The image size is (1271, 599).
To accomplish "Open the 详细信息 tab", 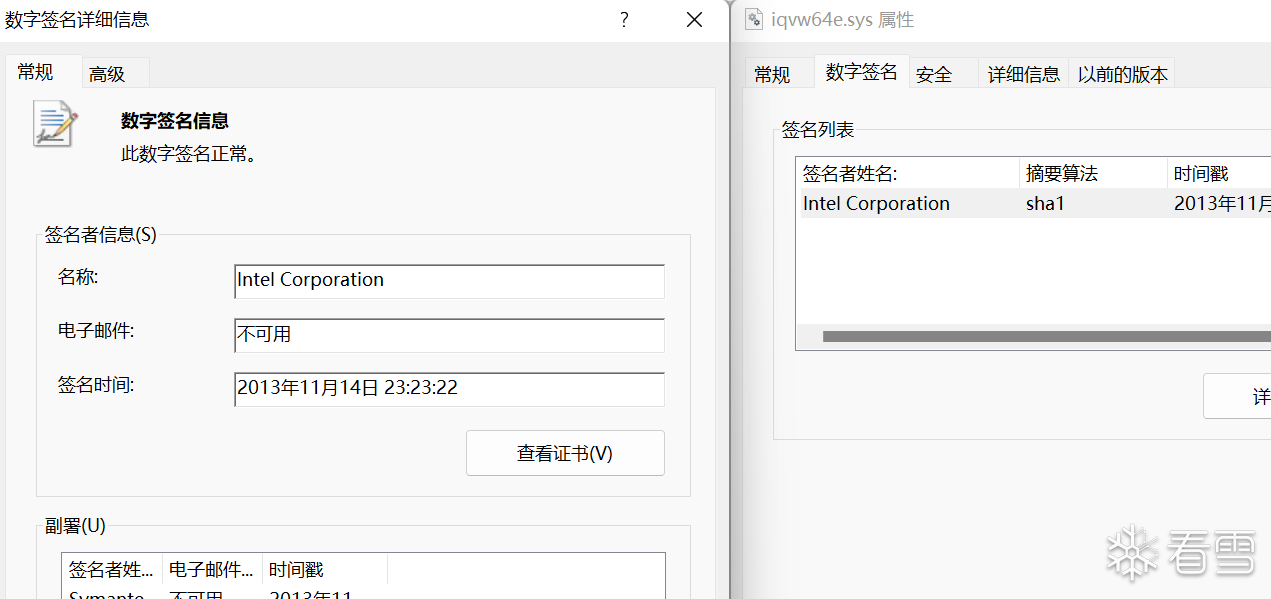I will tap(1023, 75).
